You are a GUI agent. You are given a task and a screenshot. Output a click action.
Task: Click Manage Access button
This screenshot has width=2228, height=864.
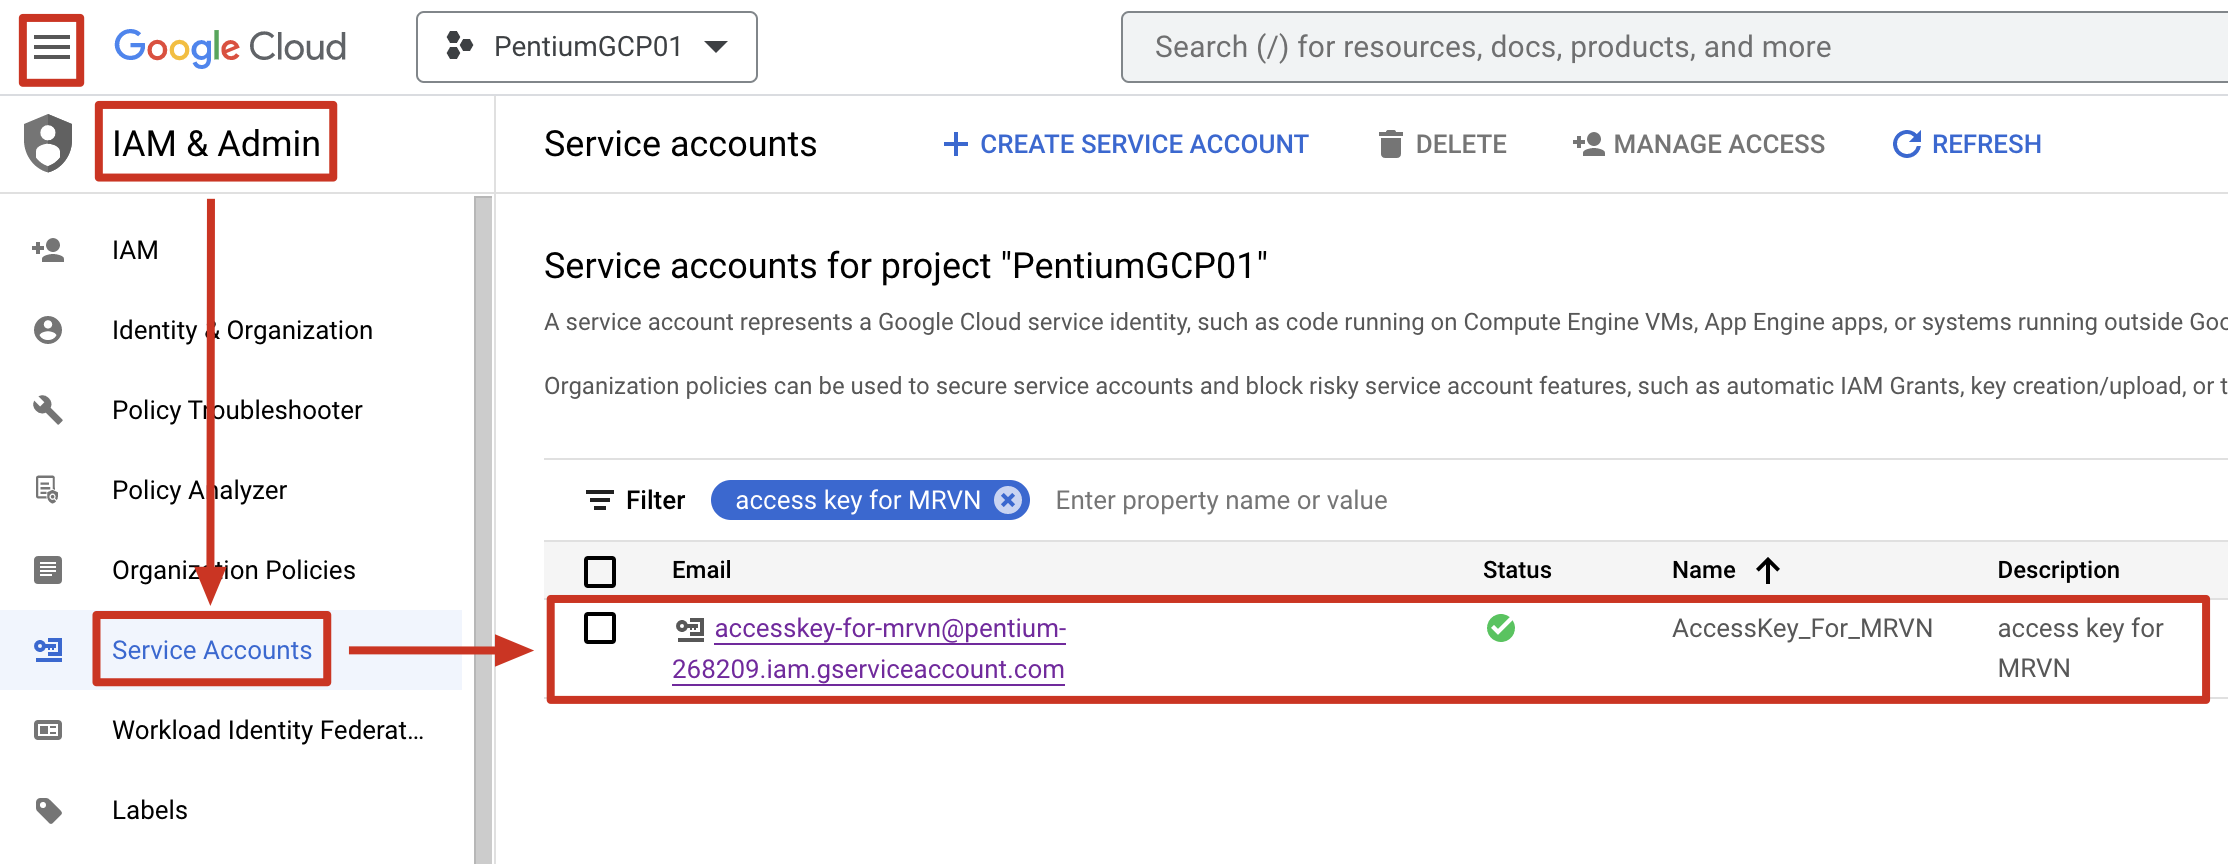click(1698, 144)
